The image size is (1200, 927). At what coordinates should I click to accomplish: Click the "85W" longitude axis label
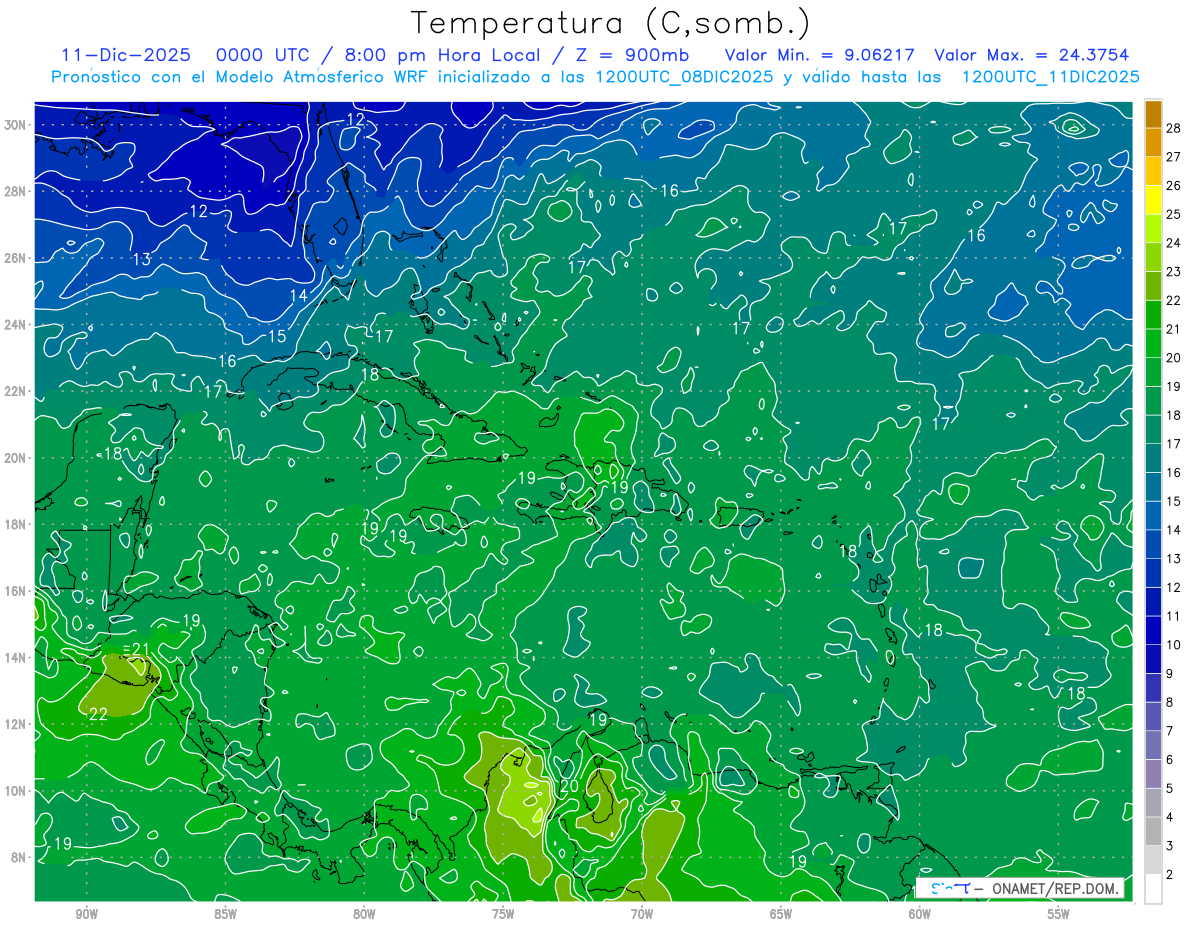pos(225,914)
